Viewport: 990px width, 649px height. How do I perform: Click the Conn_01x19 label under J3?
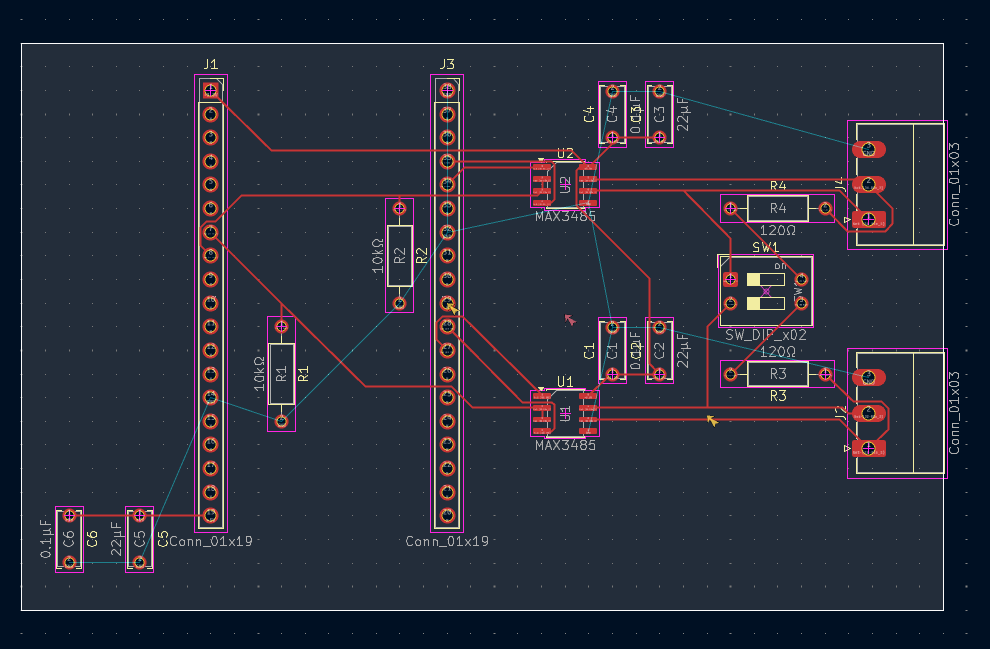click(447, 541)
